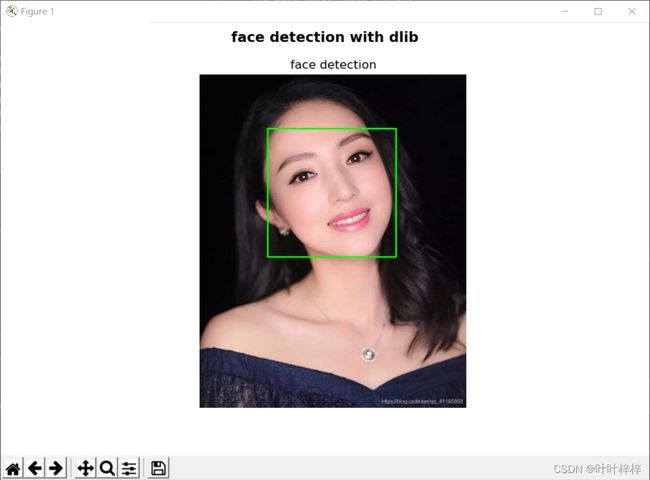Minimize the Figure 1 window

(x=565, y=11)
